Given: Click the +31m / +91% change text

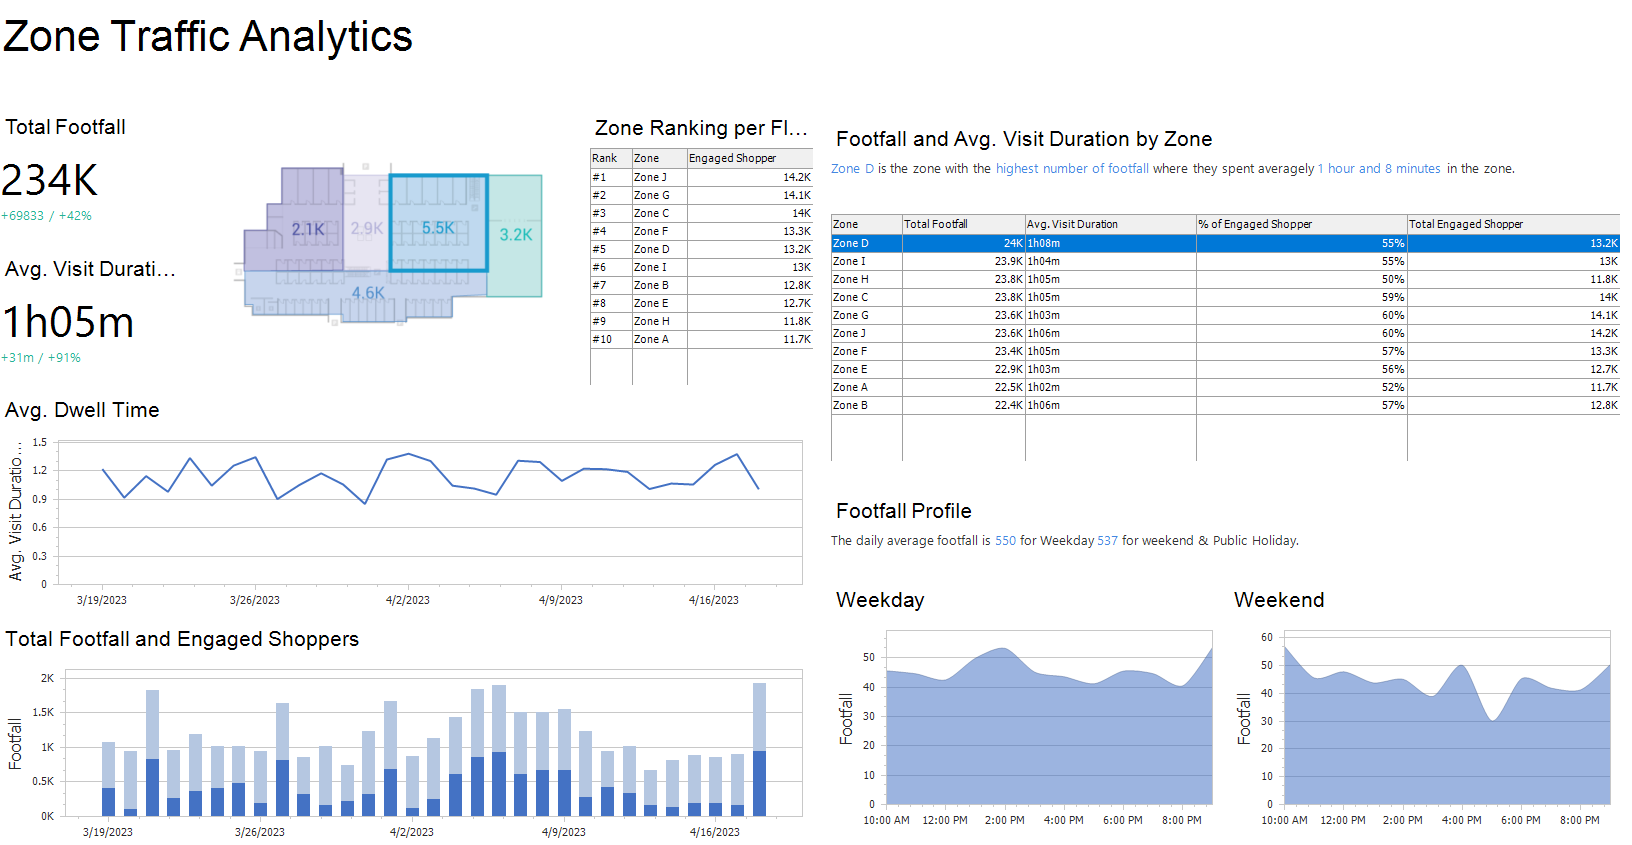Looking at the screenshot, I should [41, 358].
